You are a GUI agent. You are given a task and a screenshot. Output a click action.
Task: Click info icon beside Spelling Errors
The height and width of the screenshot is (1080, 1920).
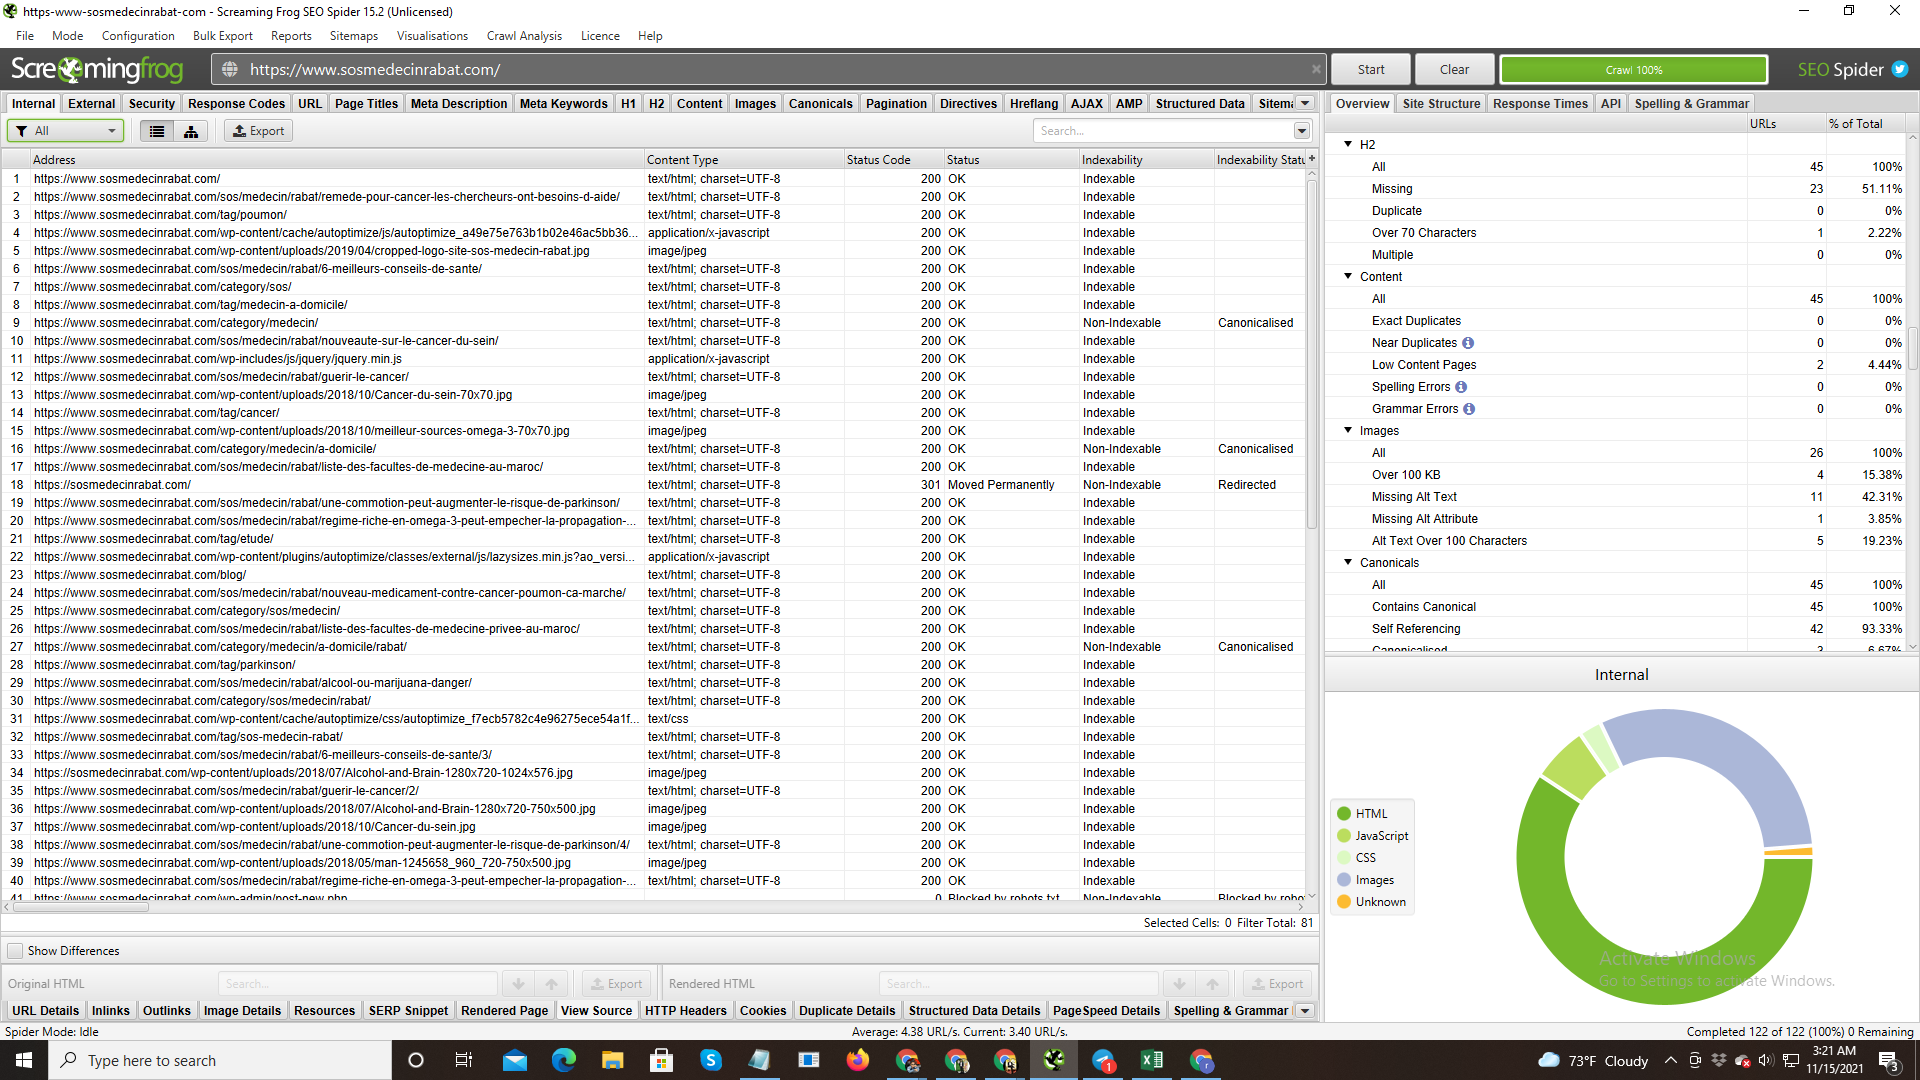pos(1461,387)
